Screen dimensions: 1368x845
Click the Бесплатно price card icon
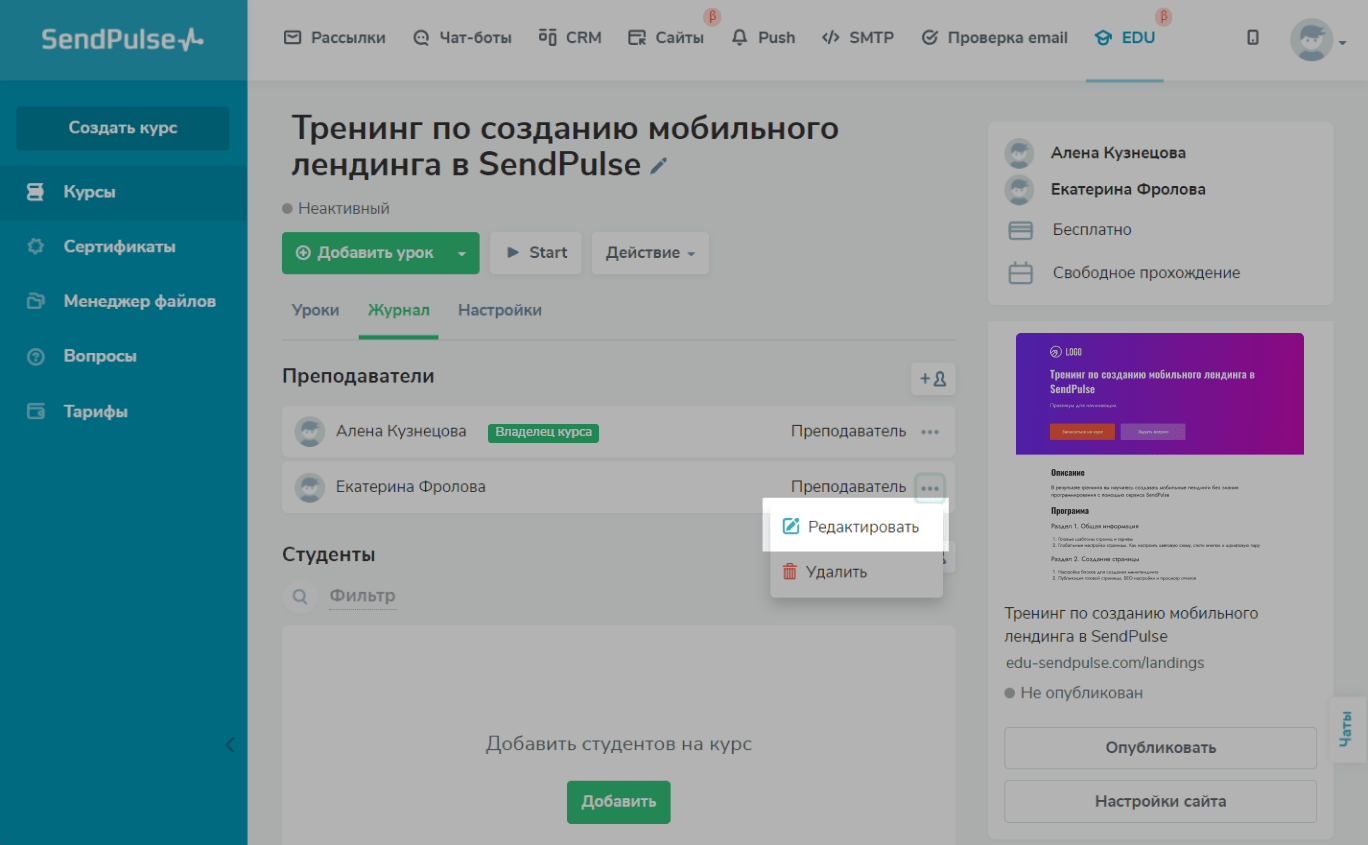[x=1020, y=231]
